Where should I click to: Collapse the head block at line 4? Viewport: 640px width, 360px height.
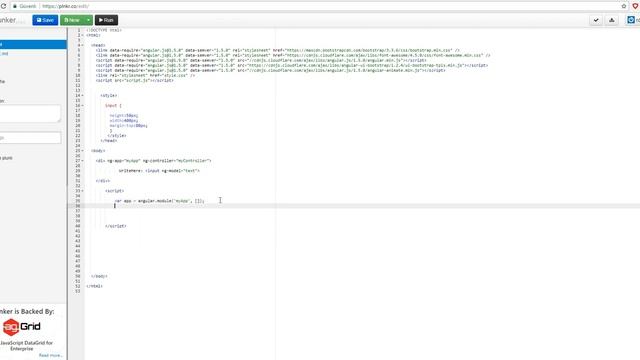[x=82, y=45]
